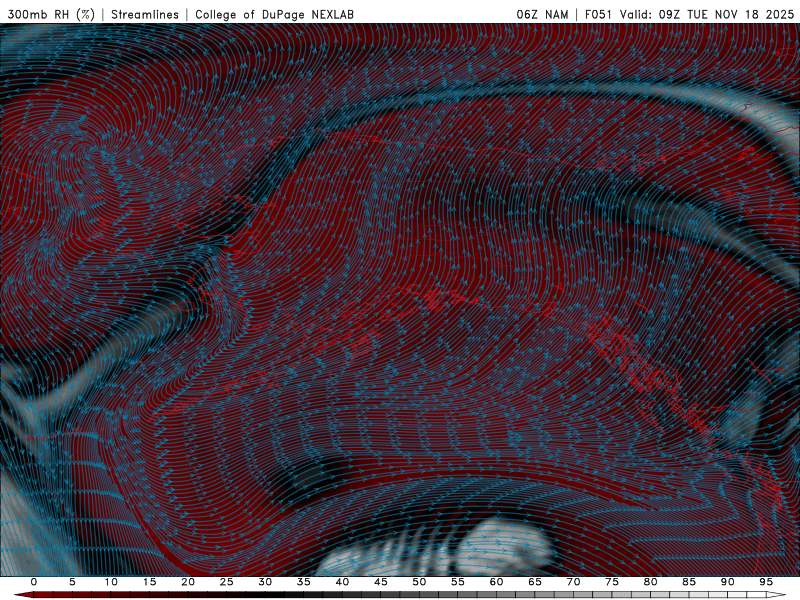The image size is (800, 600).
Task: Click the '85' value on color scale
Action: point(689,582)
